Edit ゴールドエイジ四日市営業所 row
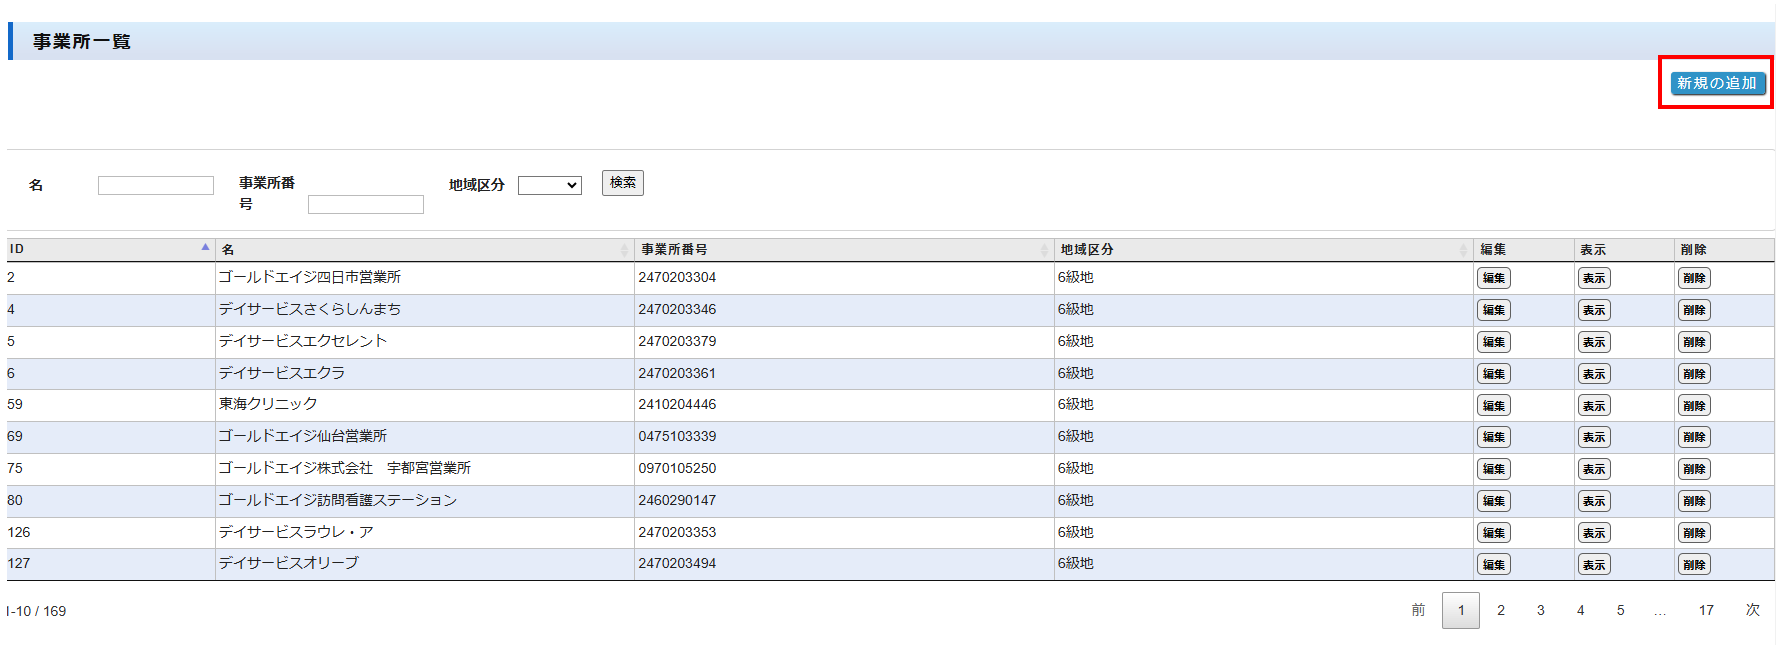This screenshot has width=1784, height=653. (x=1493, y=278)
